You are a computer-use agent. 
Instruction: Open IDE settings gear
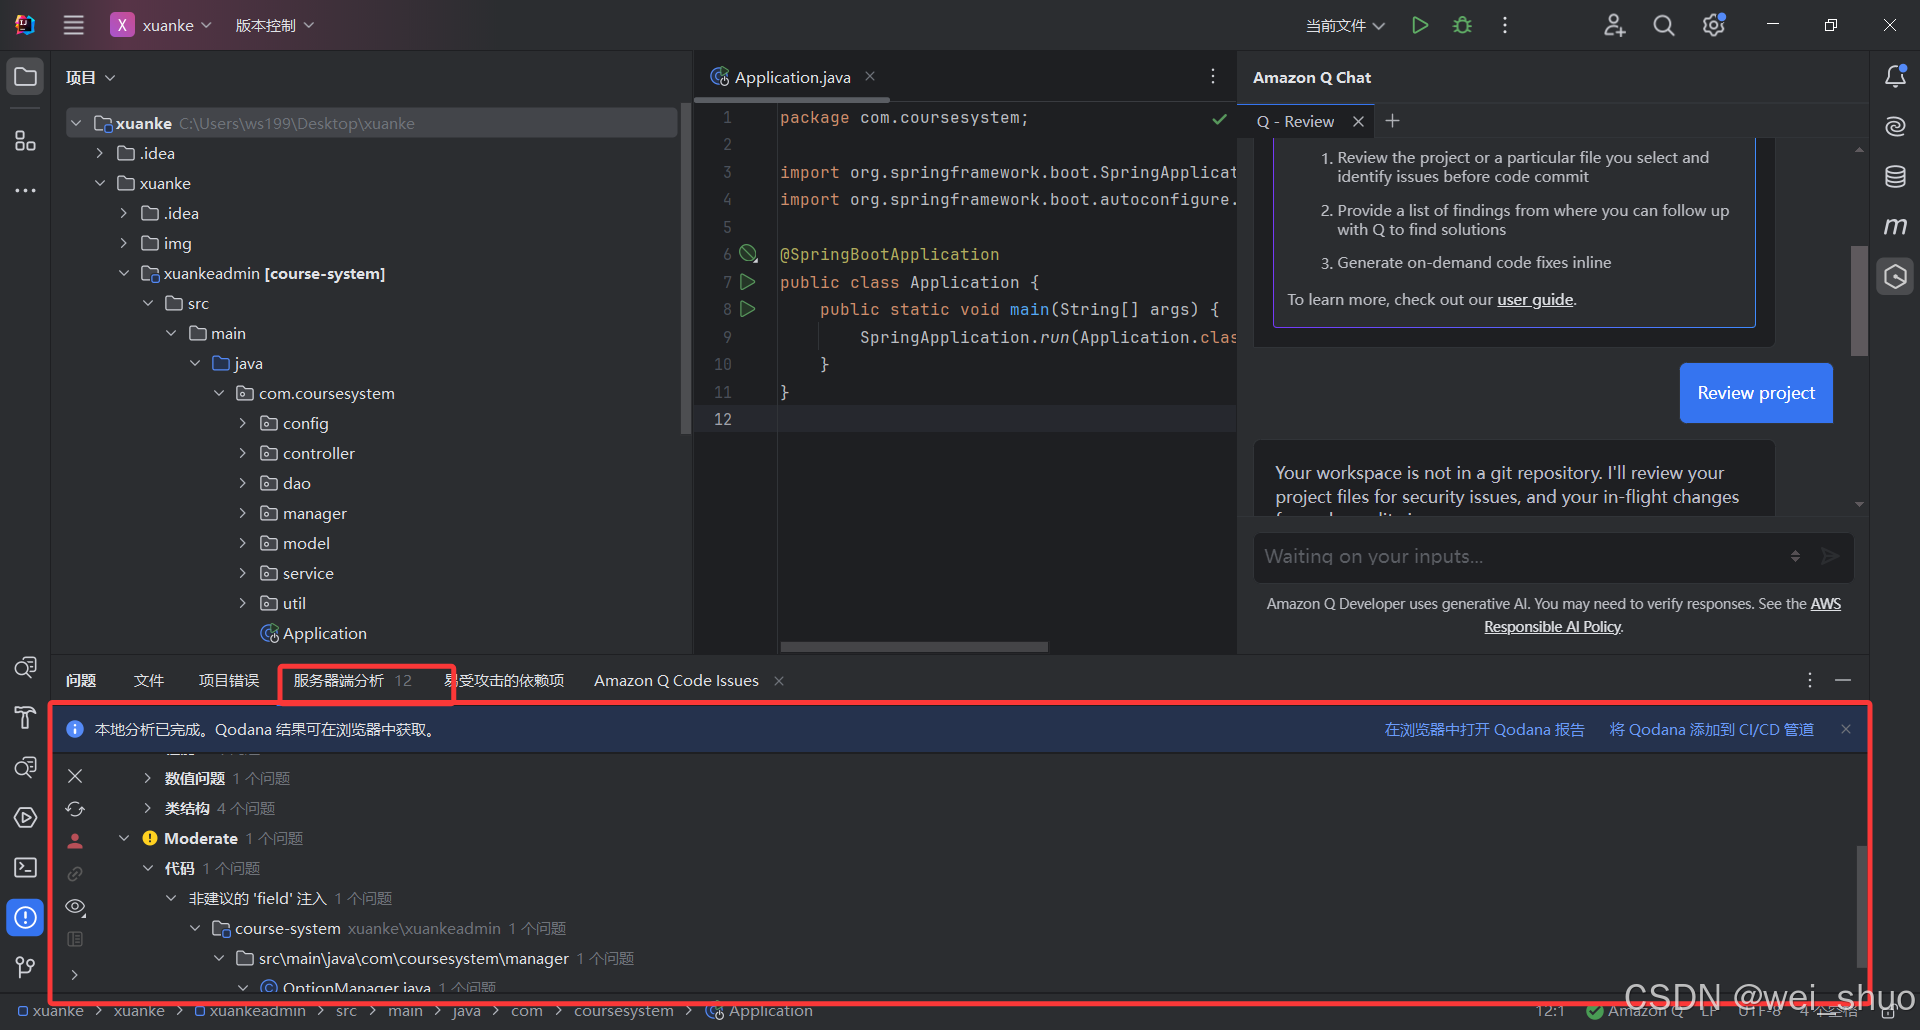1714,25
